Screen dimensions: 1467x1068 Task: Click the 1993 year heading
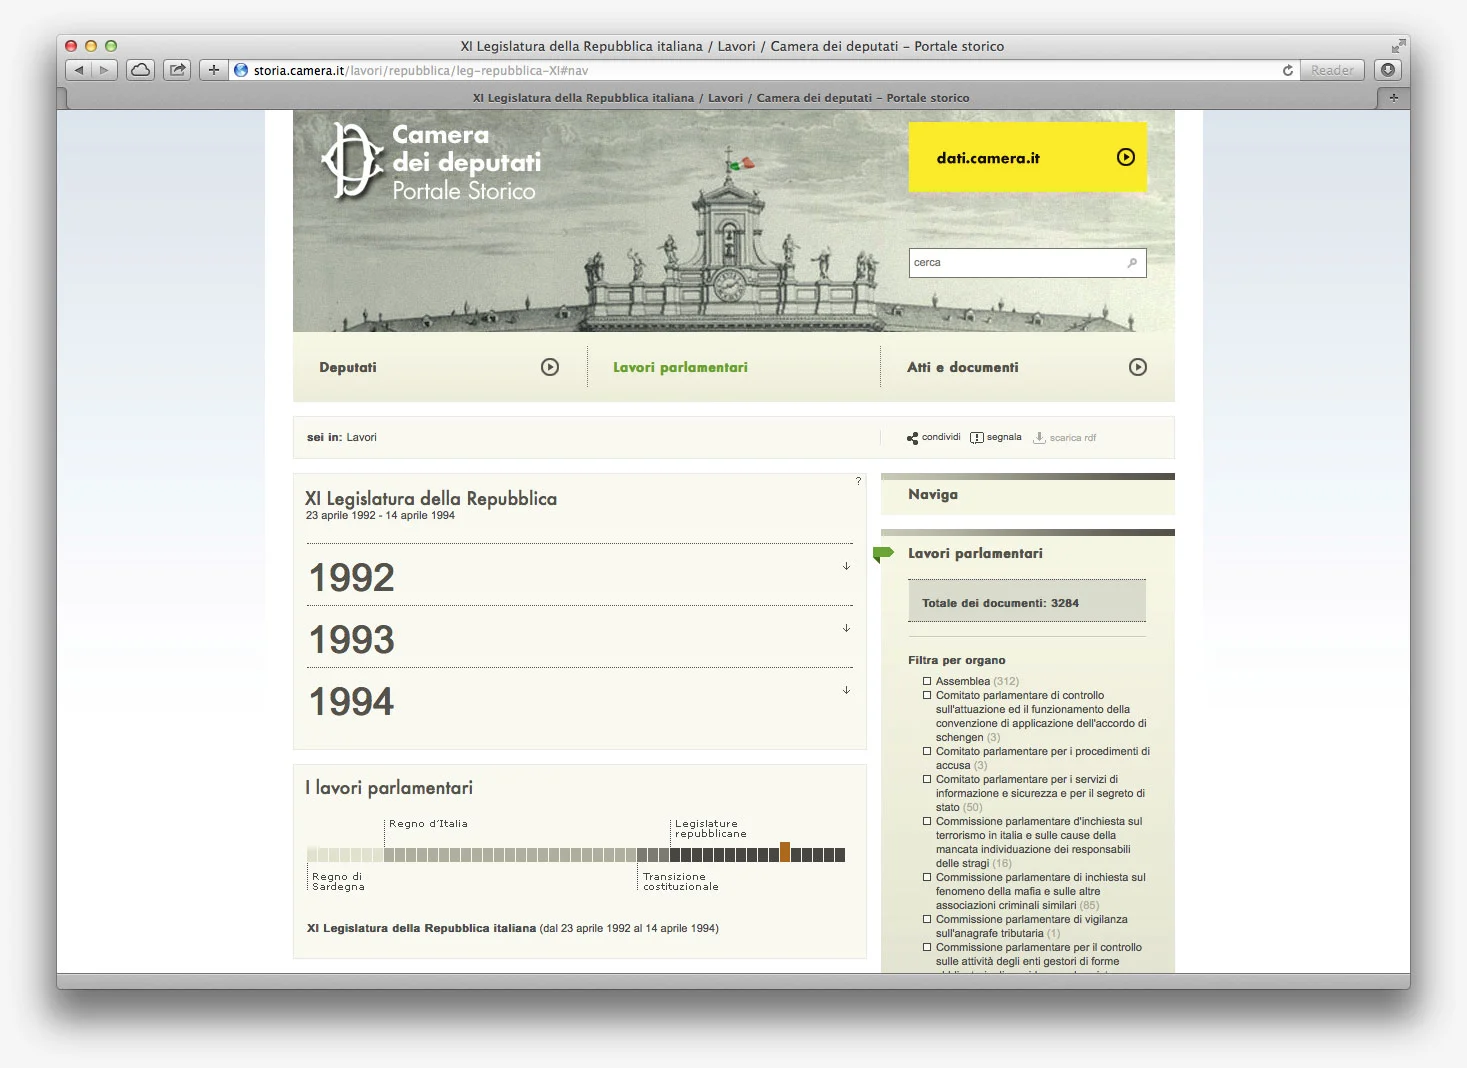pos(351,640)
